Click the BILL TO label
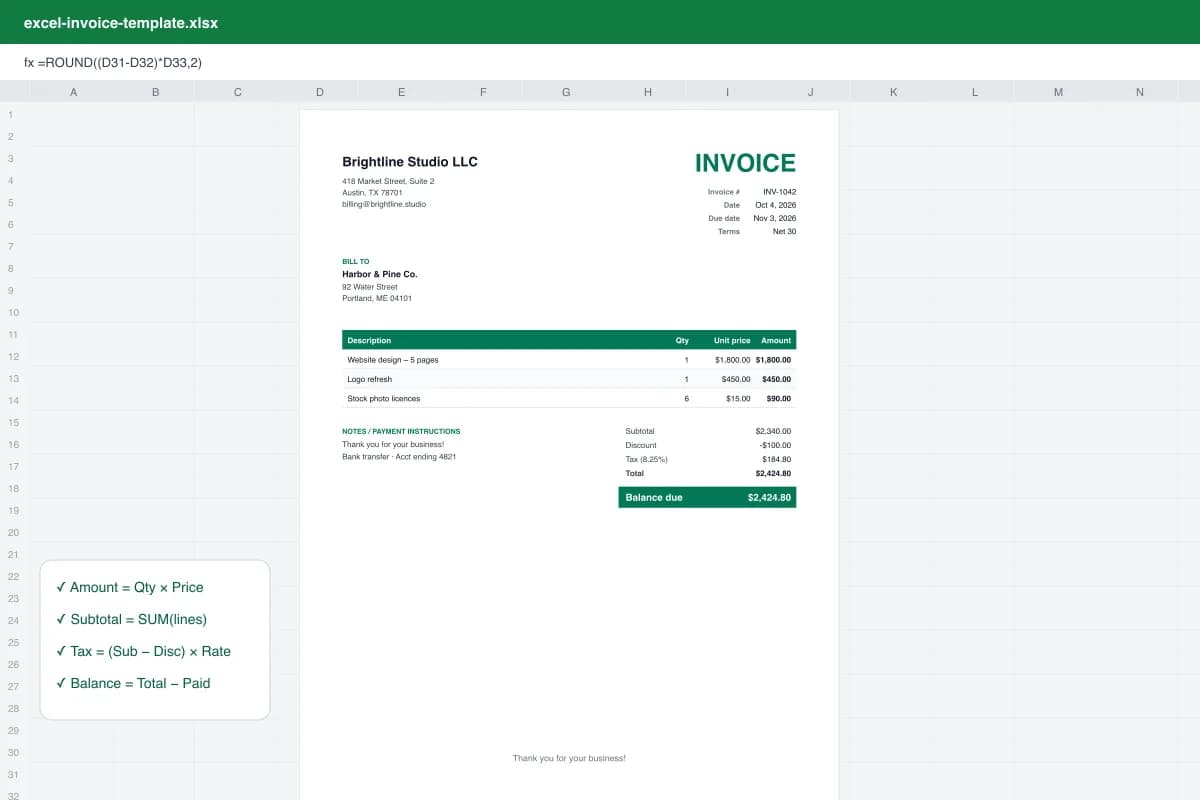This screenshot has width=1200, height=800. click(x=355, y=261)
